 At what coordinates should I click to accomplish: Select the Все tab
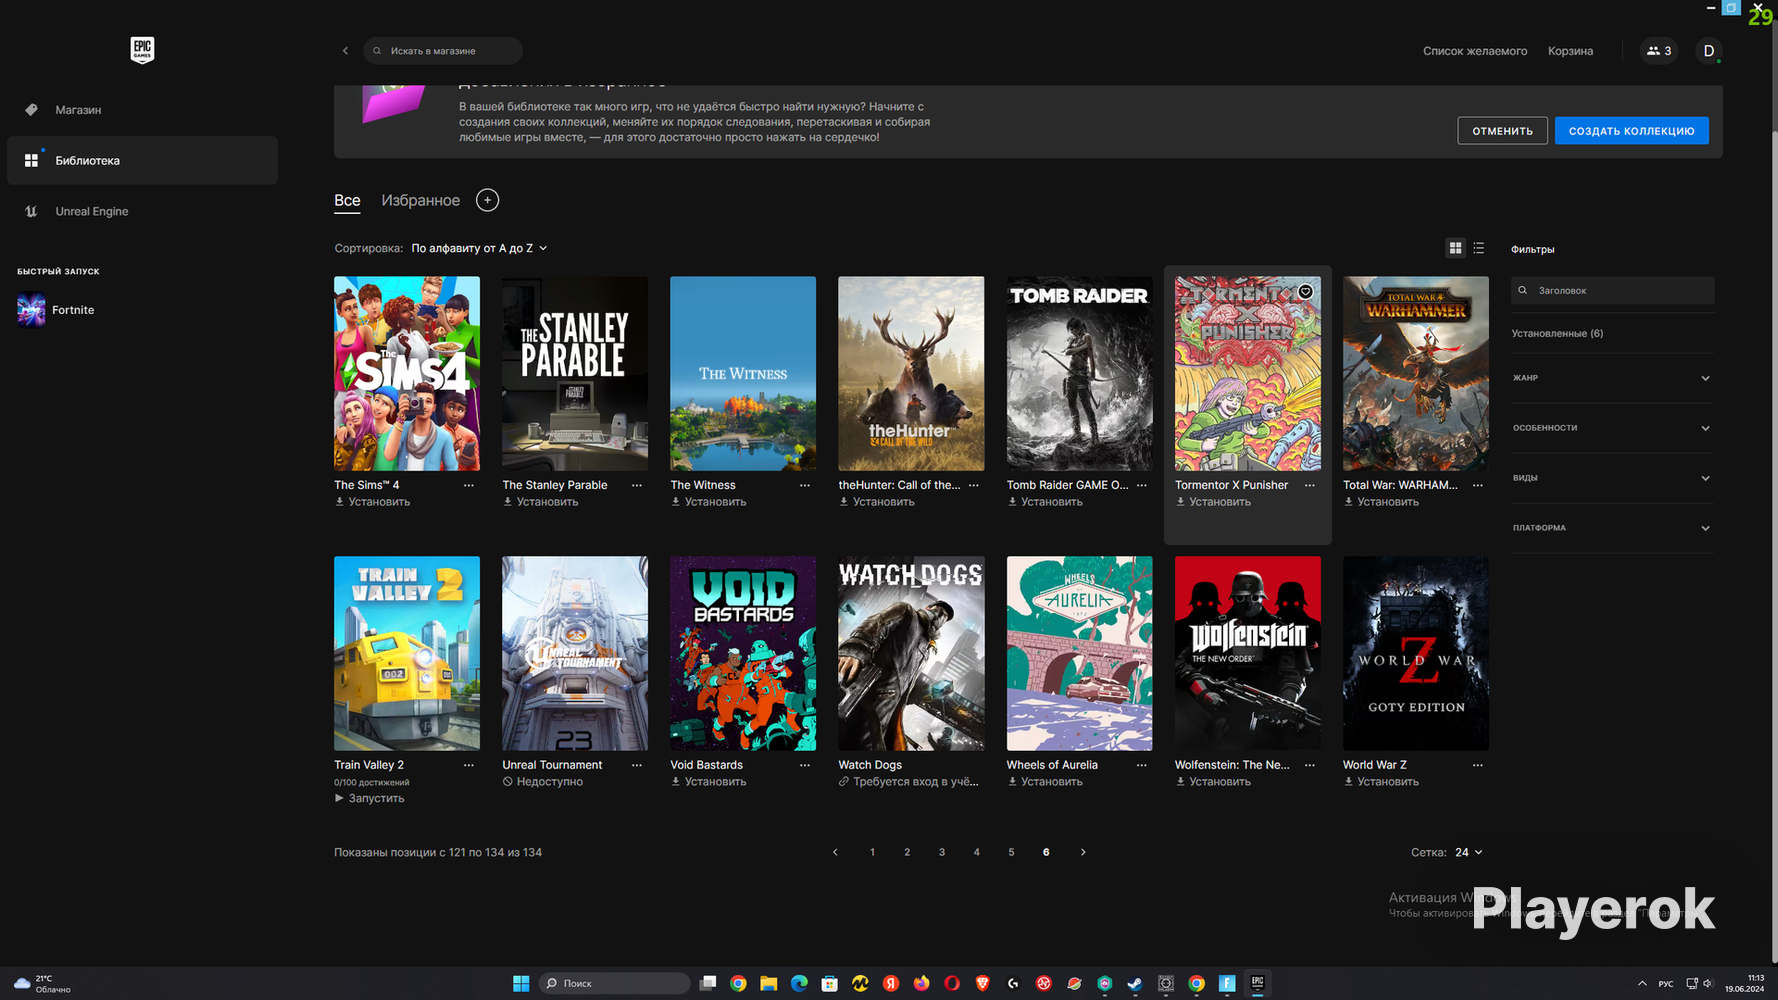[x=347, y=200]
